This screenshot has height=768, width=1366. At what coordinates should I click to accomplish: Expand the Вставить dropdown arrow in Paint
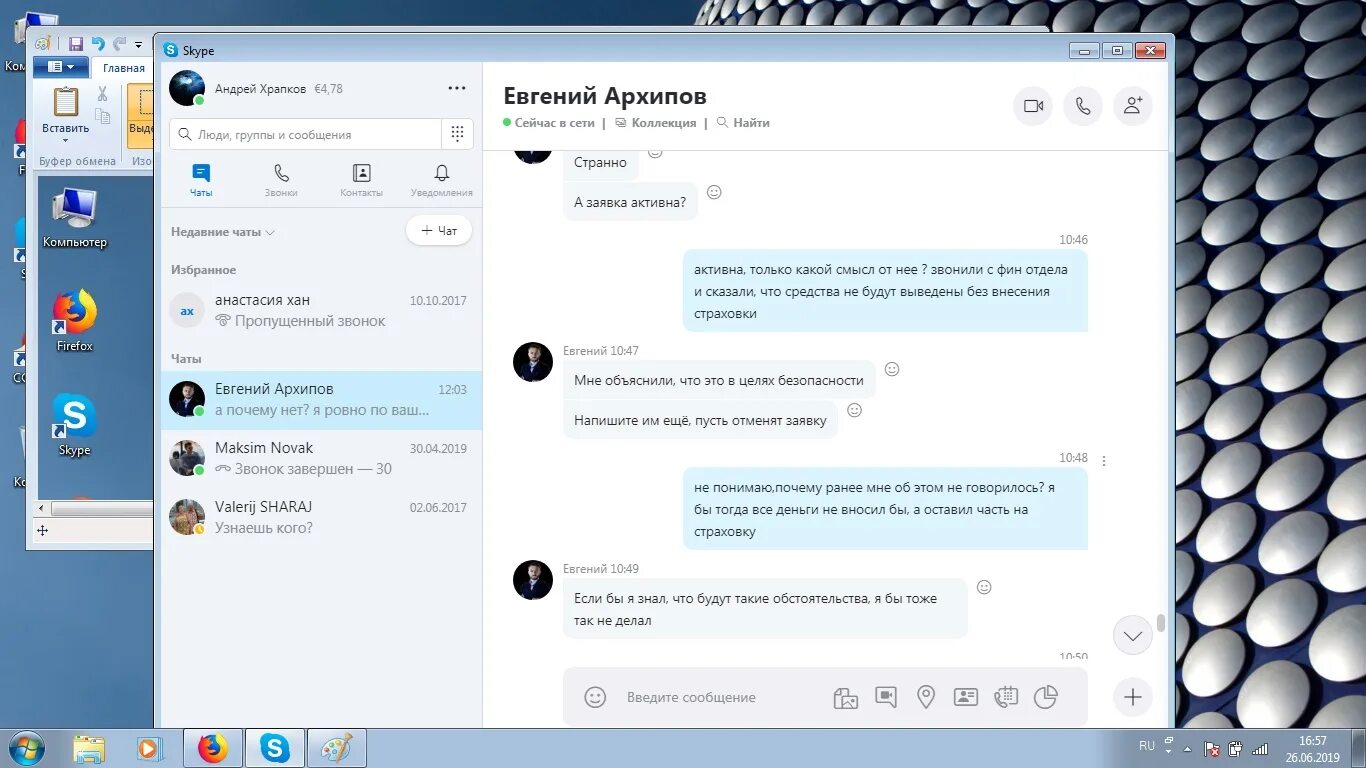[66, 139]
